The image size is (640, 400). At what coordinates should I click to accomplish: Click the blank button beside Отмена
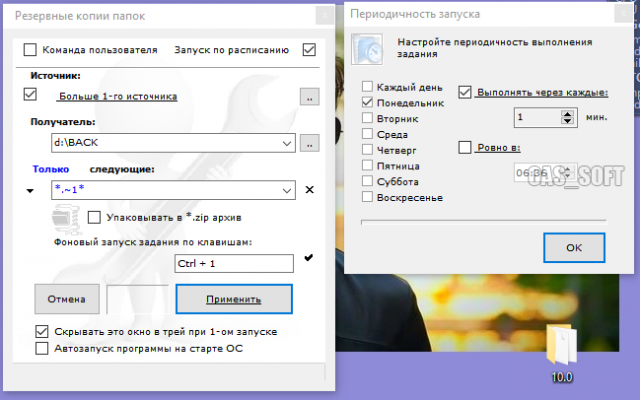pyautogui.click(x=138, y=299)
